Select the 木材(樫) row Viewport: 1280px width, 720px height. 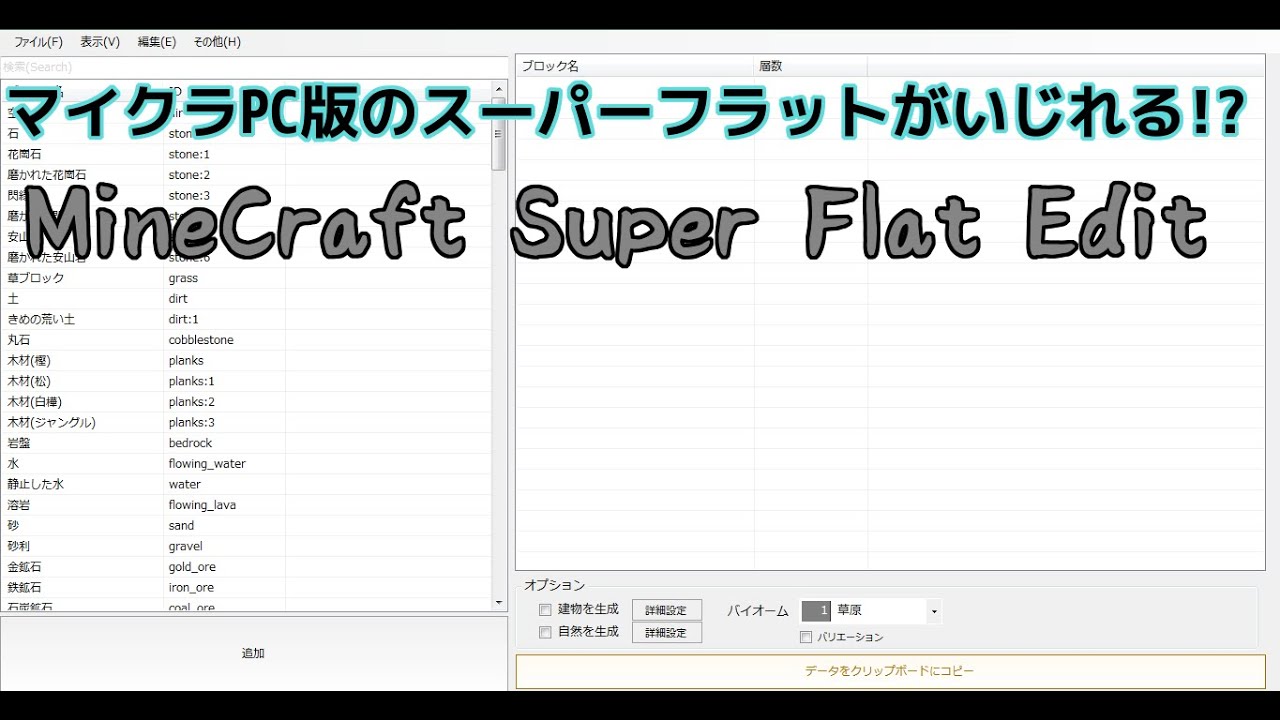(x=246, y=360)
